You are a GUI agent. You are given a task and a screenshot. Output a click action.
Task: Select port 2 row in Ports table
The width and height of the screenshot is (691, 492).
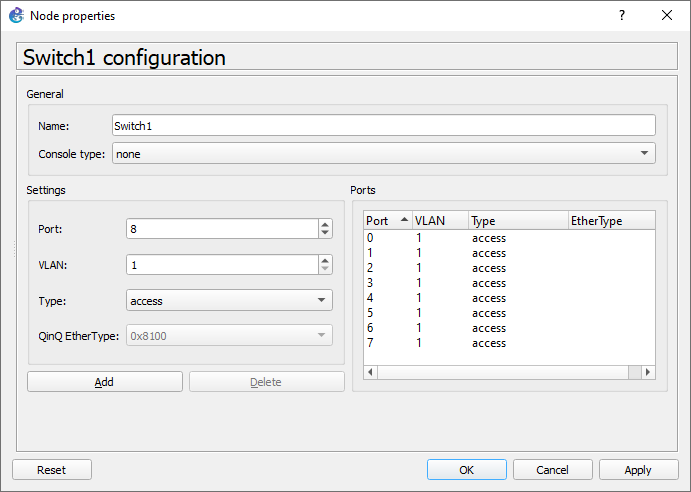(509, 268)
